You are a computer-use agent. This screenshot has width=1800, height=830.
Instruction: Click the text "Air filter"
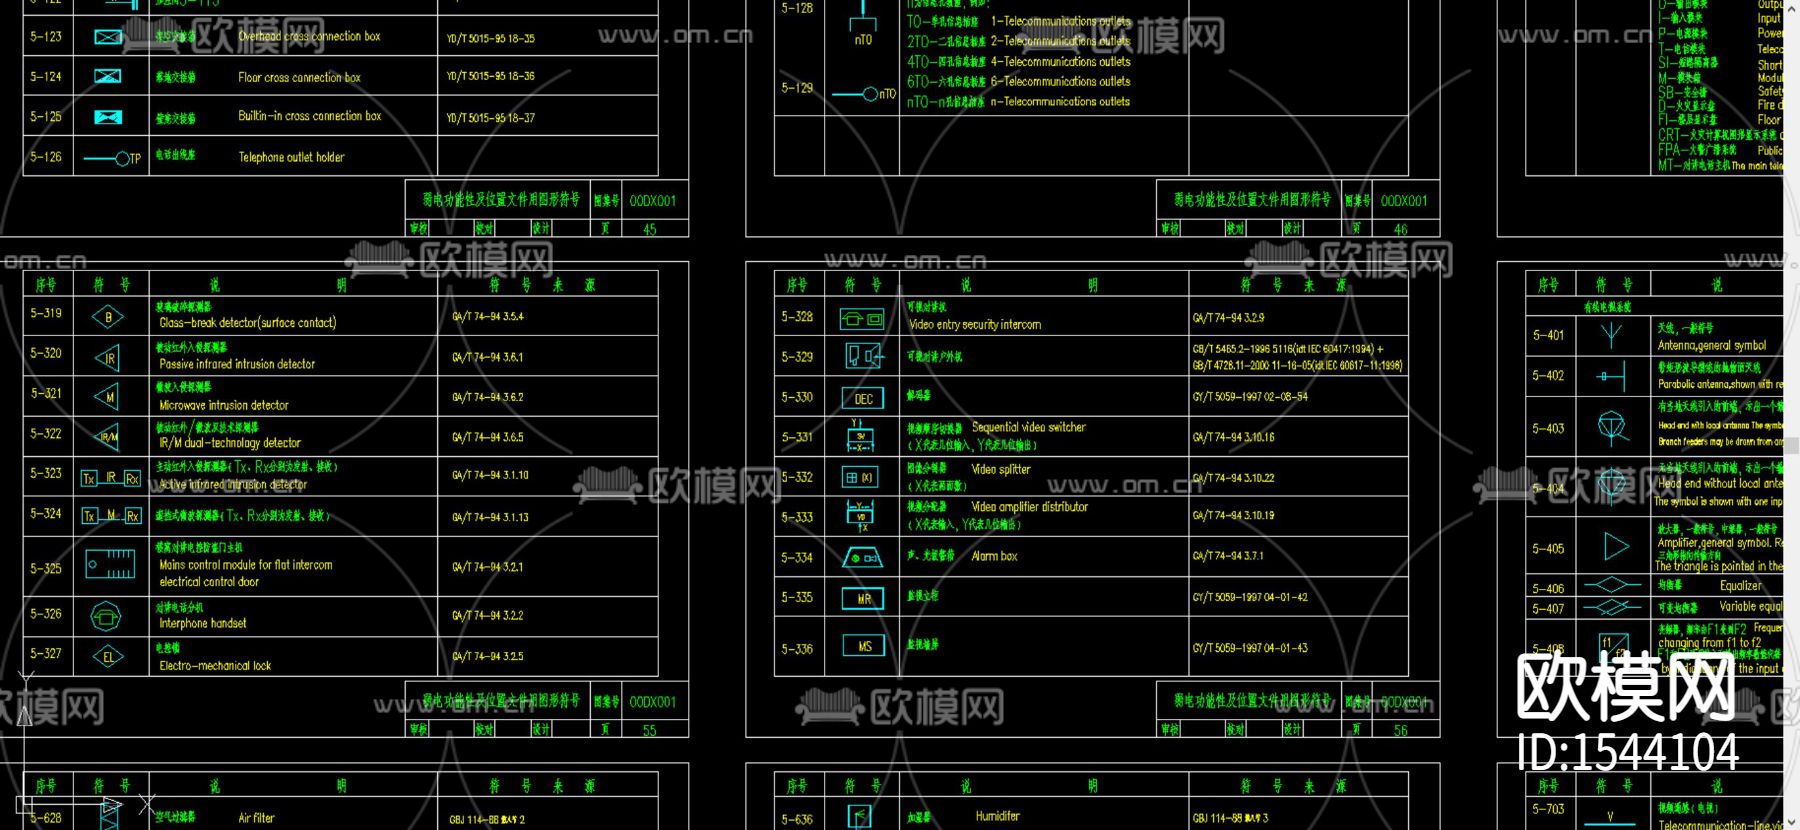(256, 818)
